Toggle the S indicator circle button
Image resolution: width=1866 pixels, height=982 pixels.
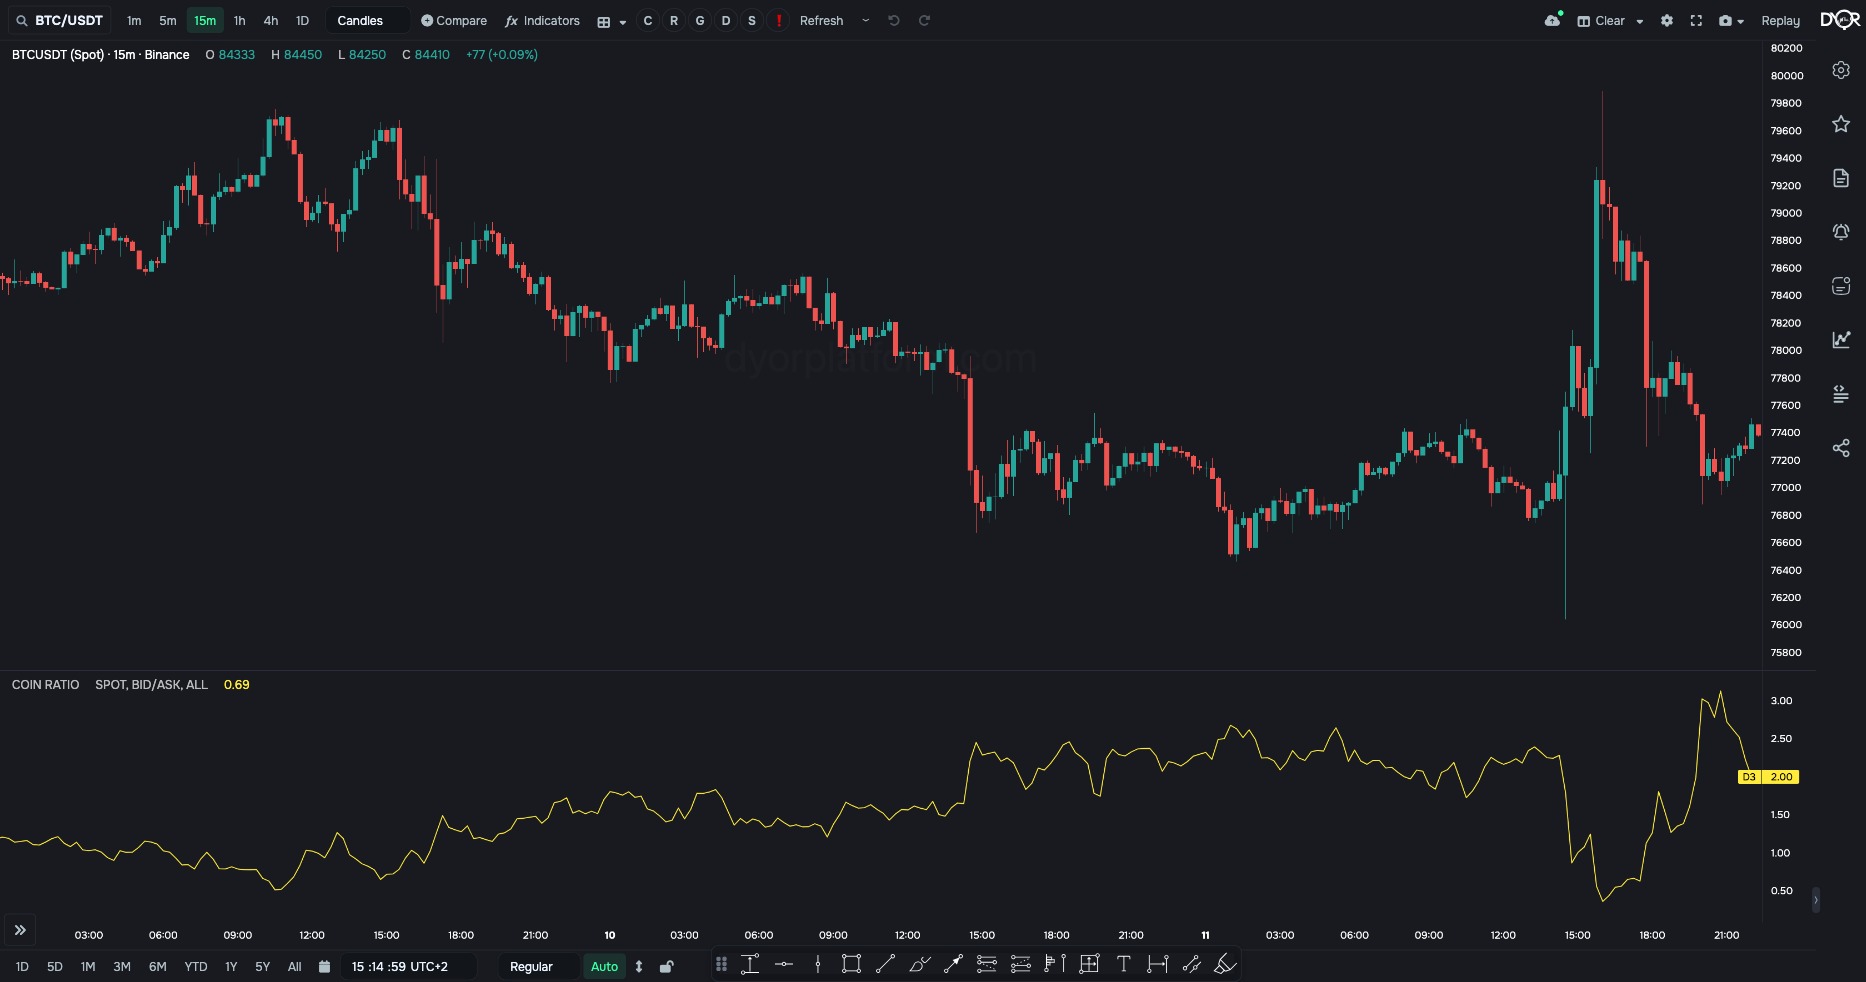tap(752, 21)
